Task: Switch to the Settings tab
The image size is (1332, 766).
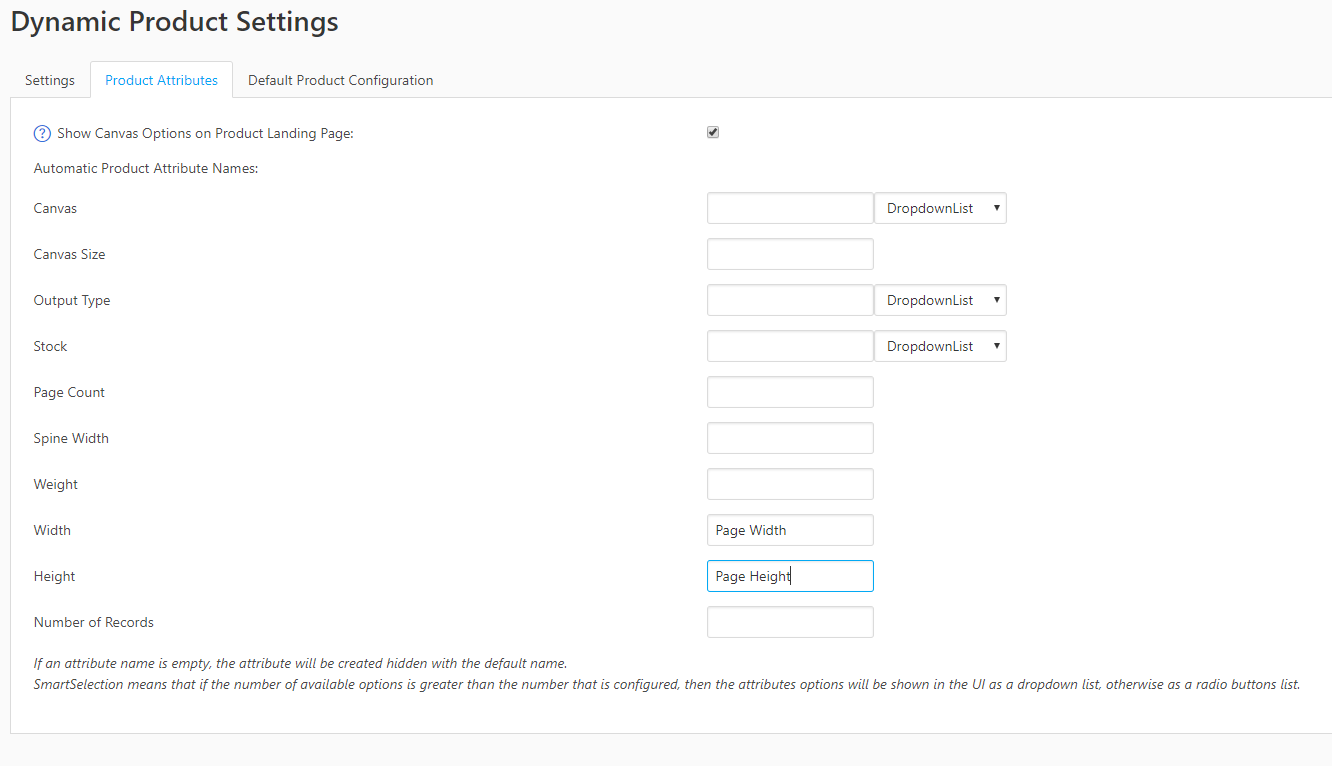Action: 50,80
